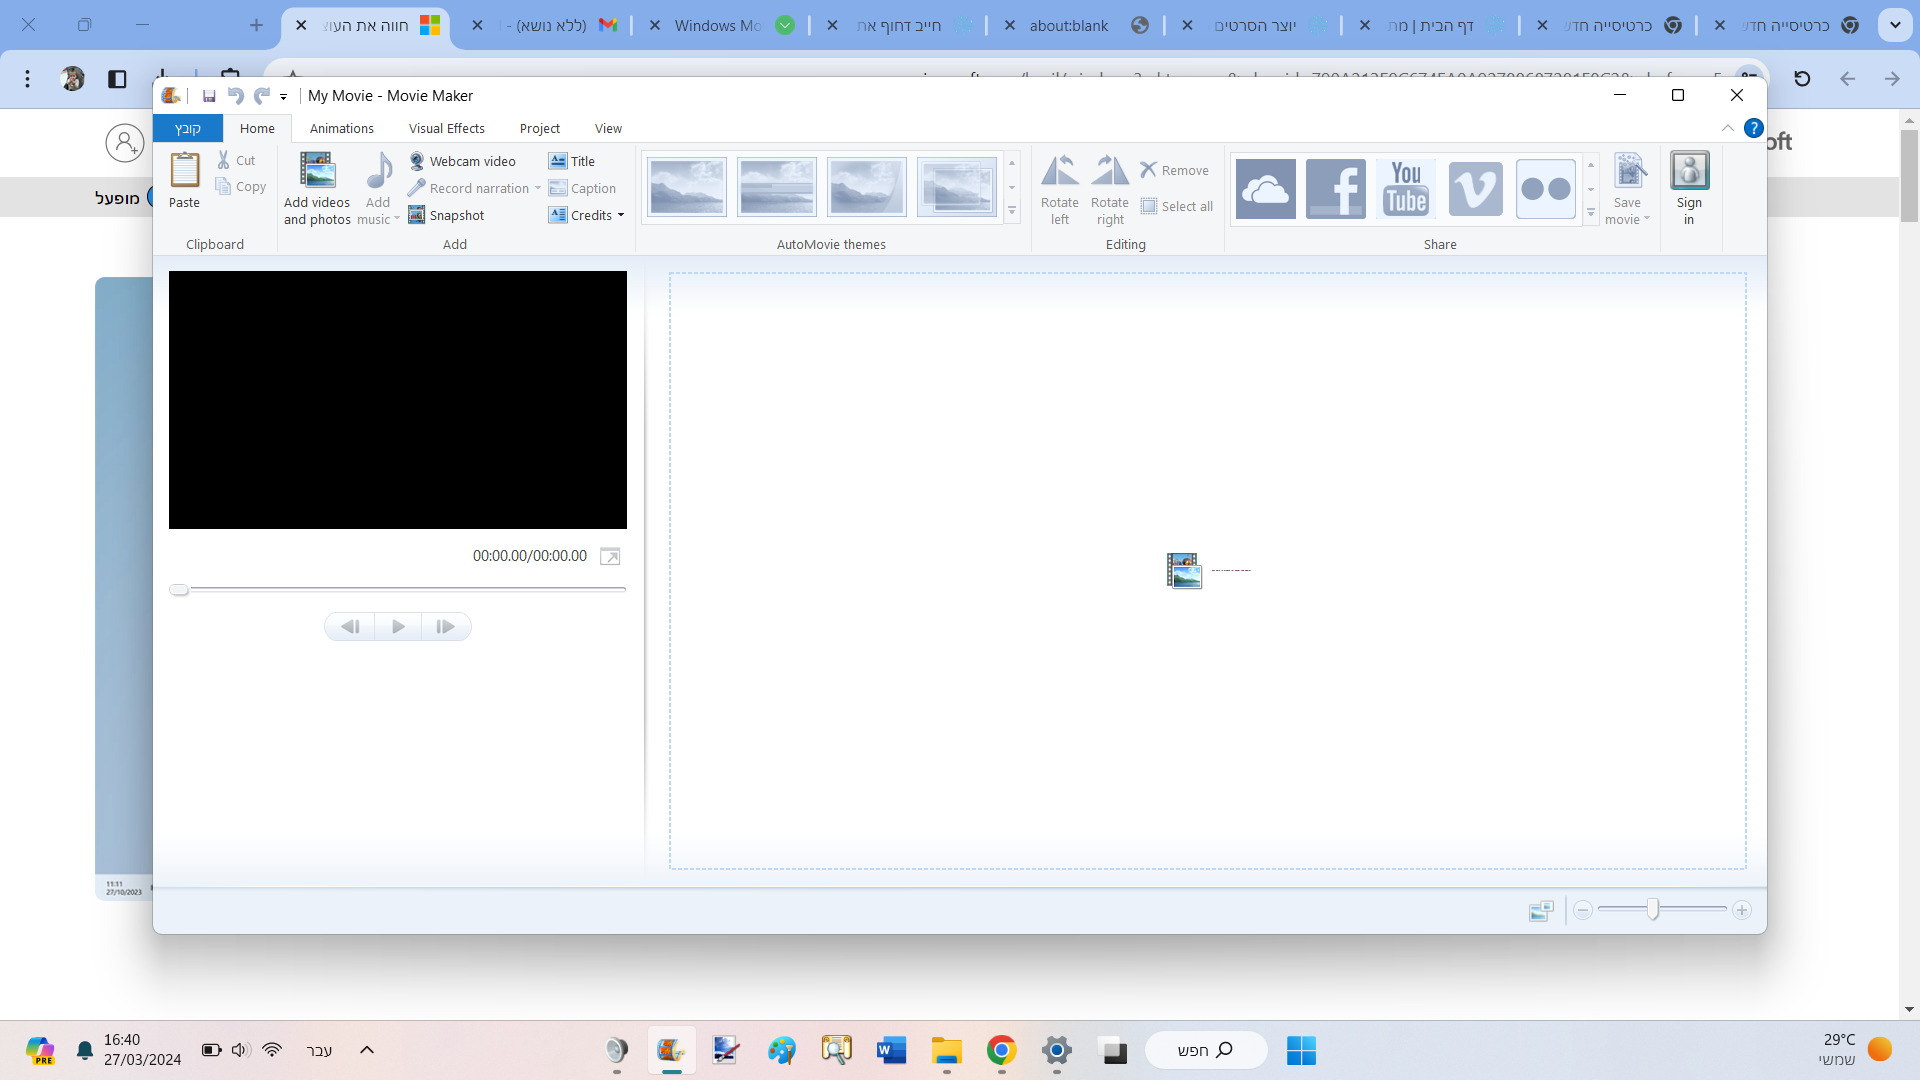Zoom out the time scale
Viewport: 1920px width, 1080px height.
coord(1583,910)
